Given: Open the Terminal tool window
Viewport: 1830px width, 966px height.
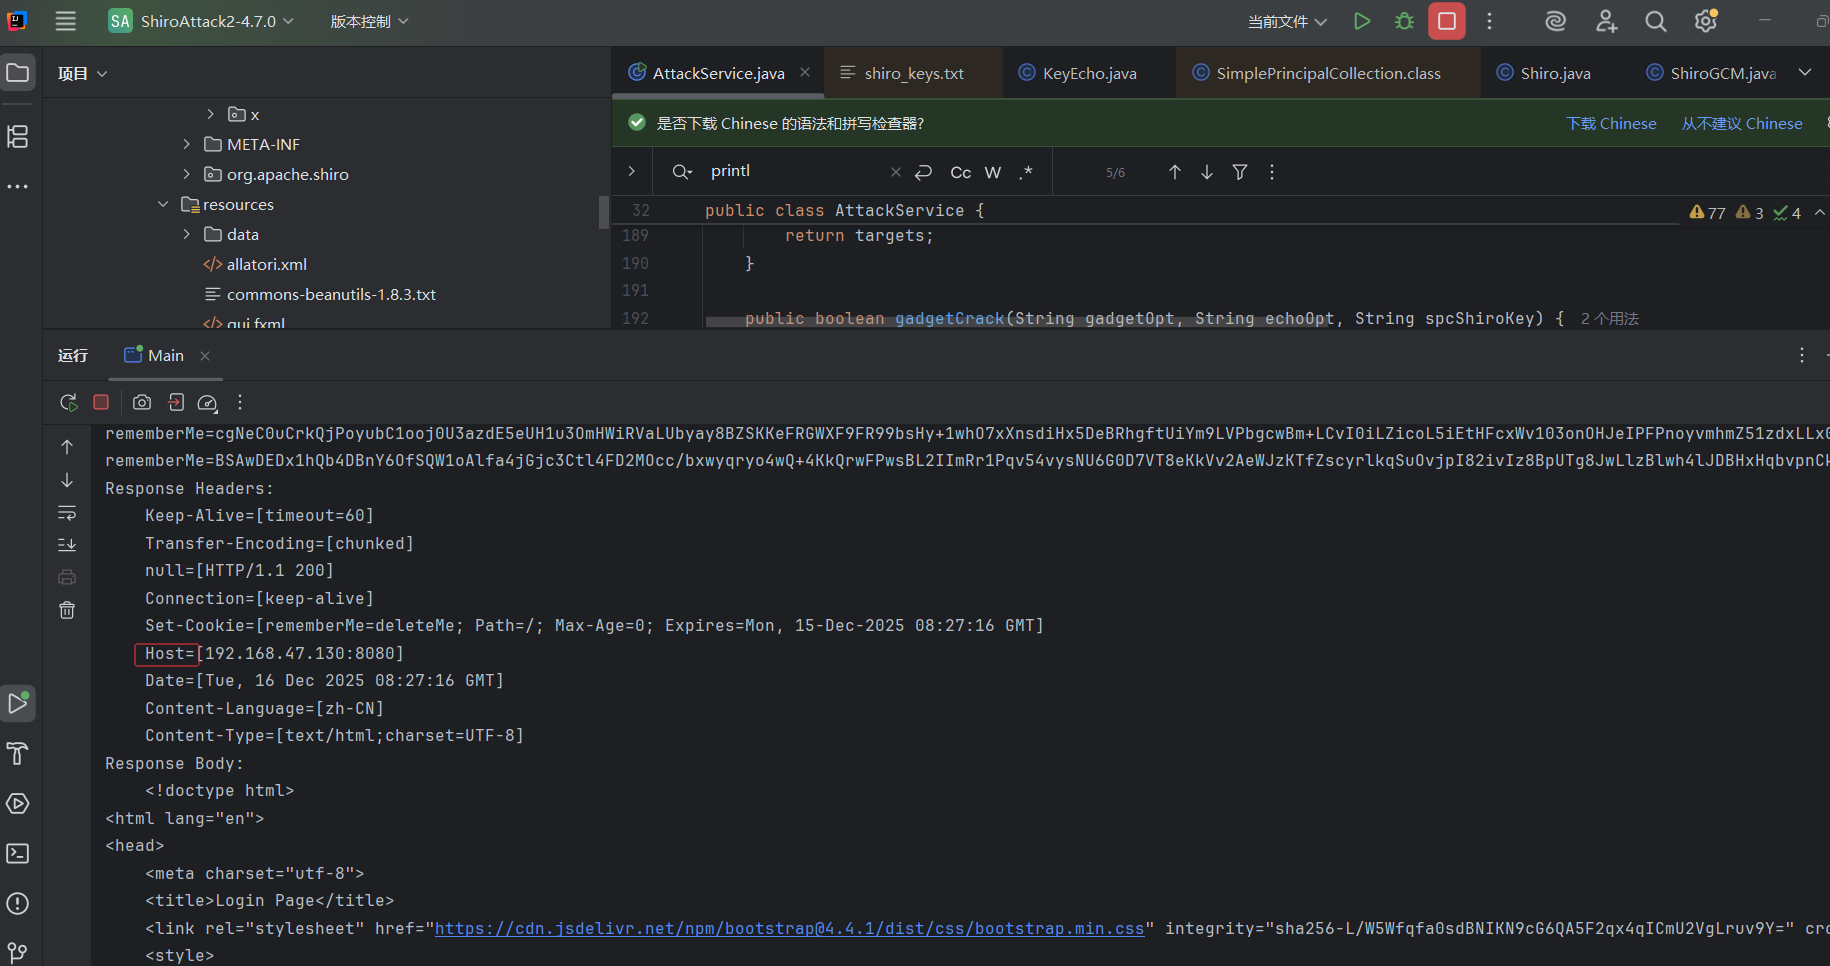Looking at the screenshot, I should click(17, 853).
